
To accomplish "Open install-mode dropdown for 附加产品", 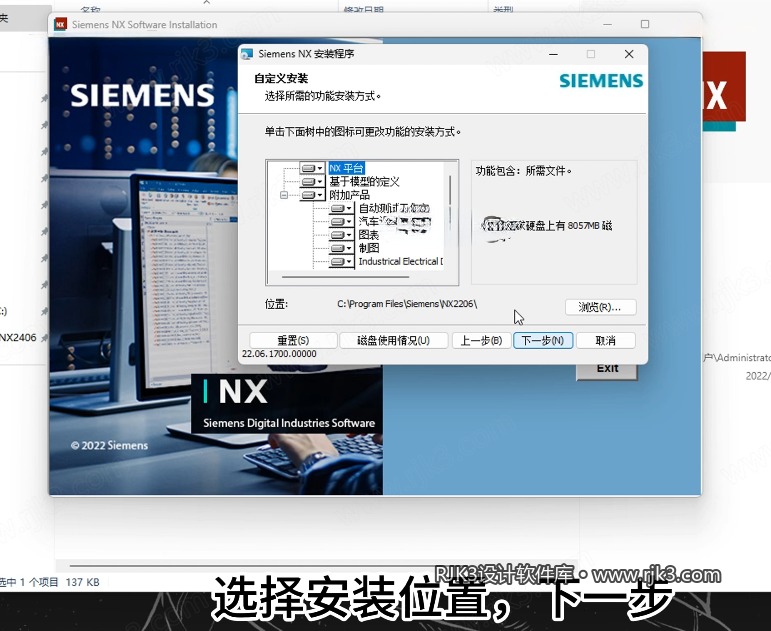I will pyautogui.click(x=312, y=195).
